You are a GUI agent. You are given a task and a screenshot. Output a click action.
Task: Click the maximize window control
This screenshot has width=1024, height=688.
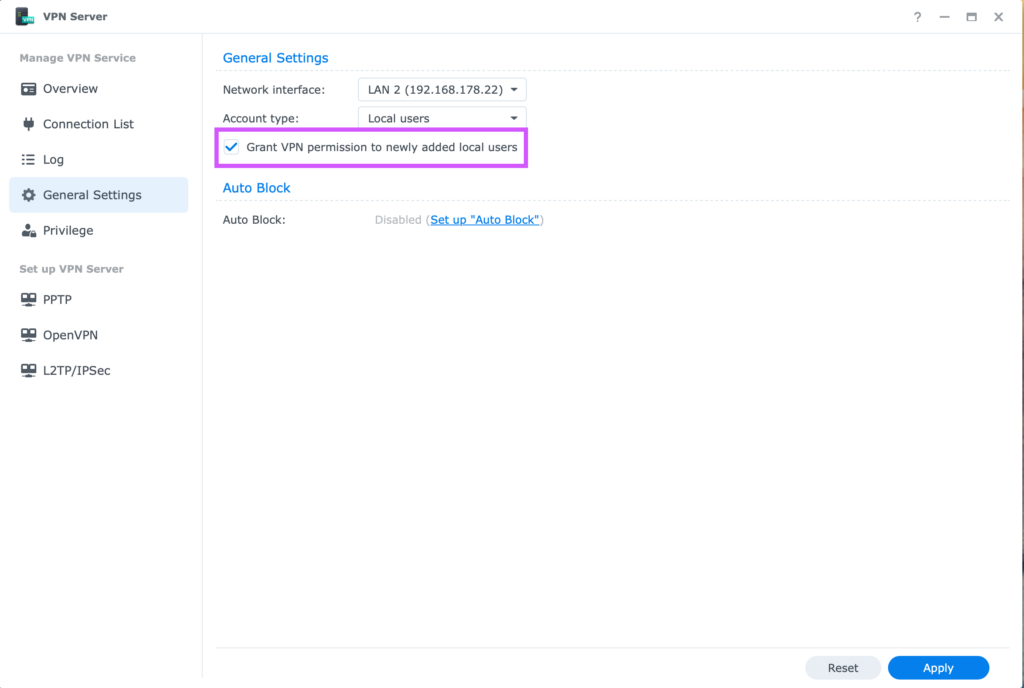pyautogui.click(x=971, y=17)
